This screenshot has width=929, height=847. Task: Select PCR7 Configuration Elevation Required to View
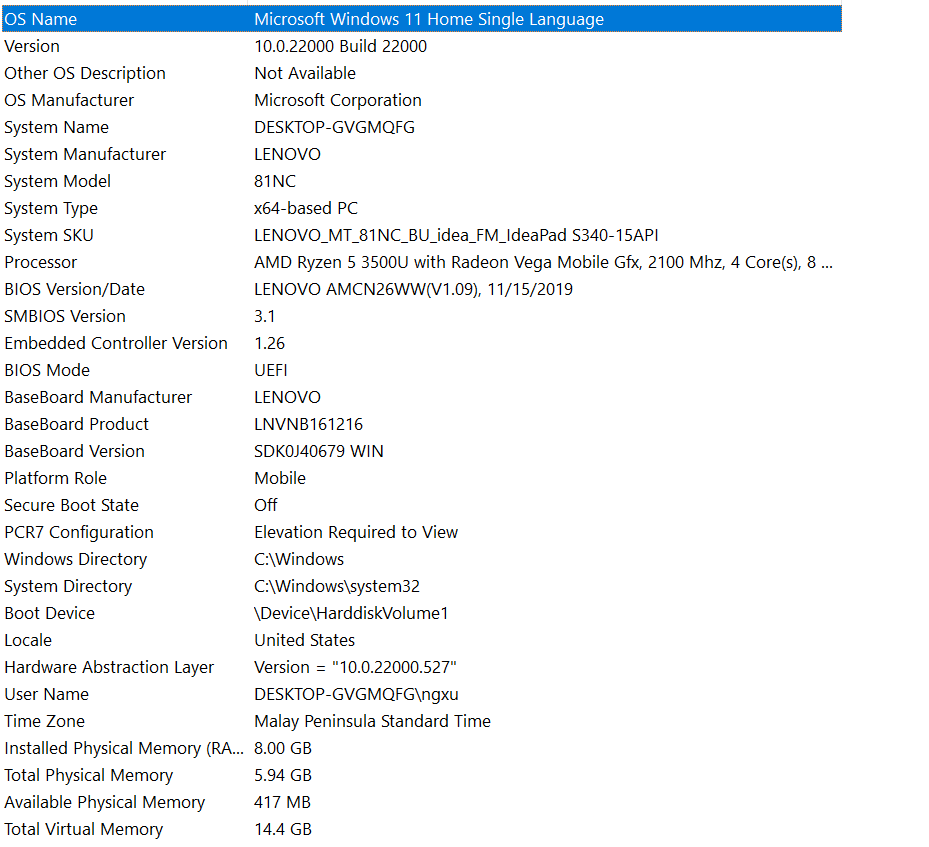pyautogui.click(x=356, y=532)
